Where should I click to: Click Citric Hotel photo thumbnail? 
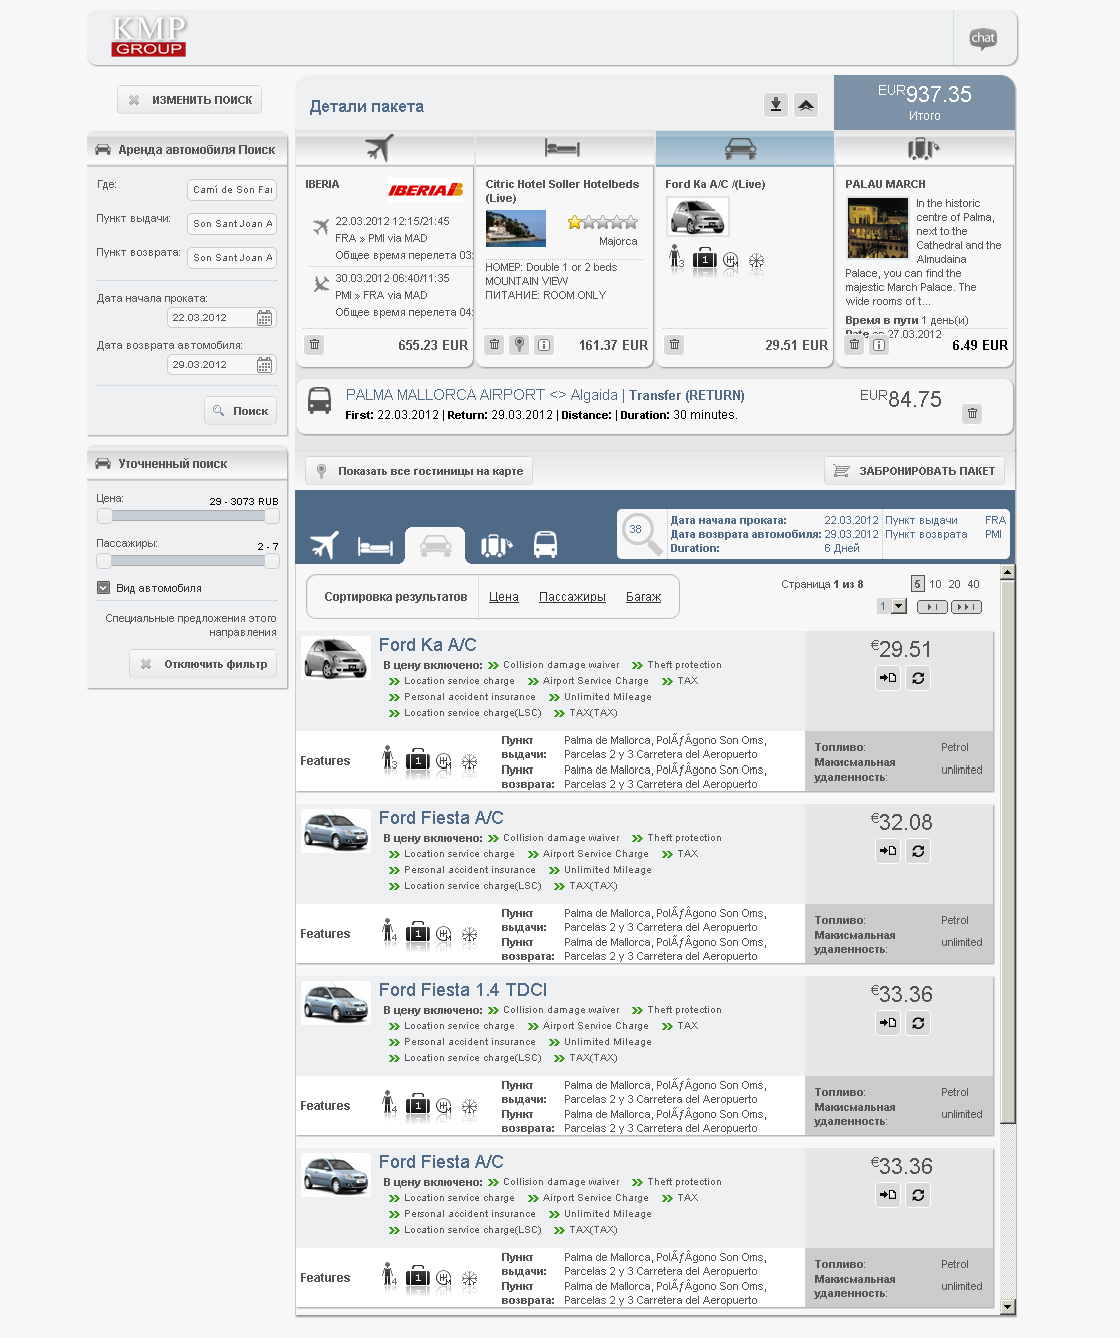tap(516, 229)
